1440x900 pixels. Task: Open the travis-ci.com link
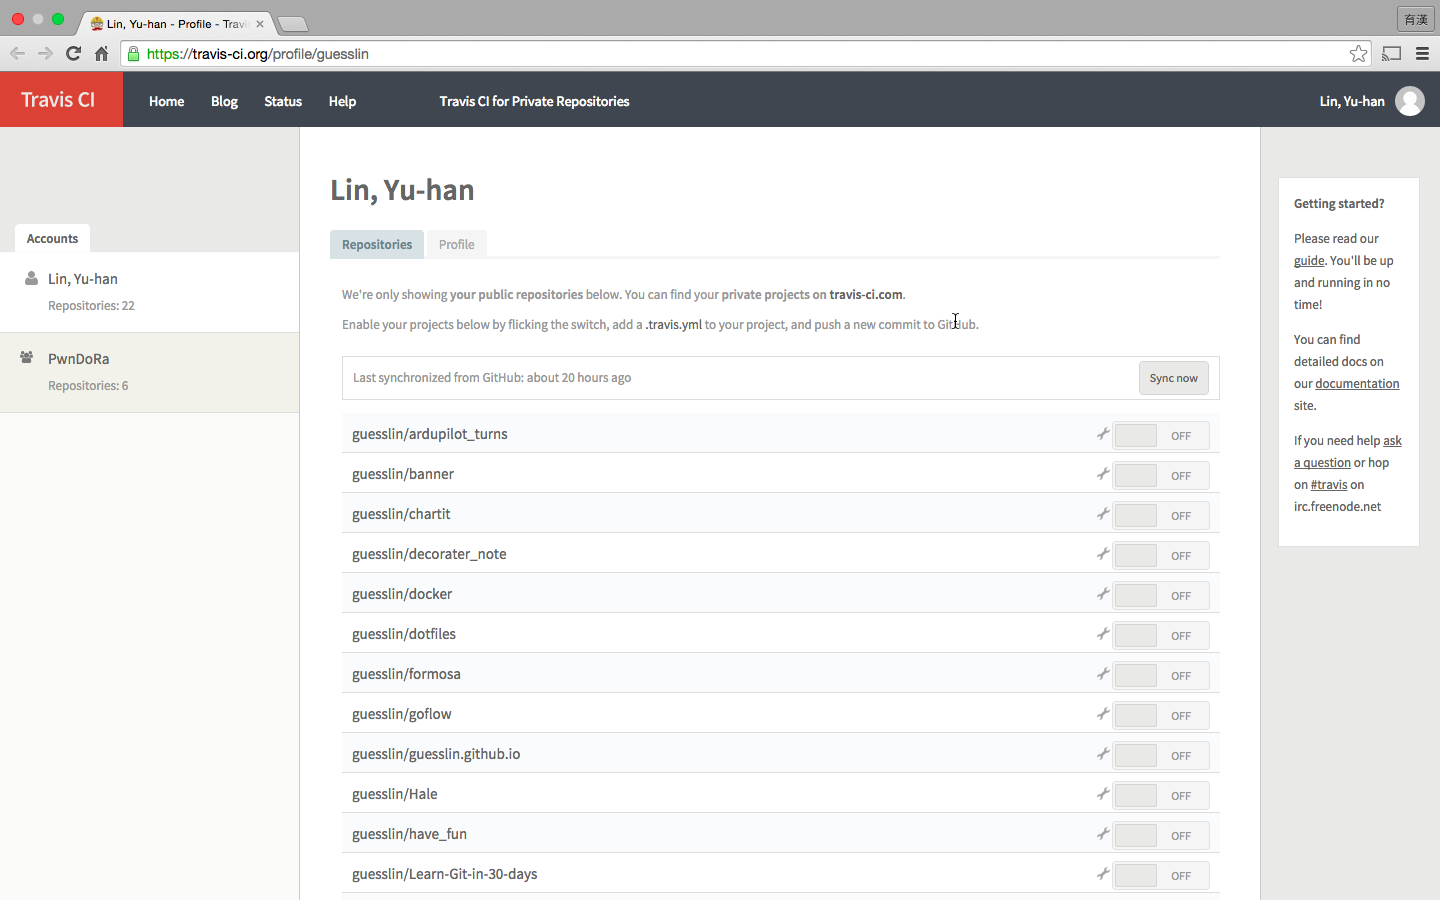(x=866, y=294)
